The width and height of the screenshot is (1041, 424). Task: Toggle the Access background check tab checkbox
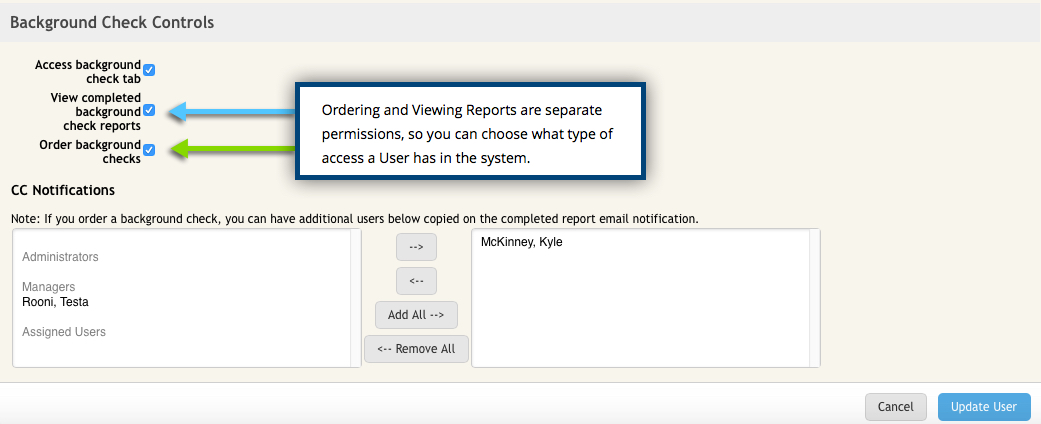[x=149, y=70]
